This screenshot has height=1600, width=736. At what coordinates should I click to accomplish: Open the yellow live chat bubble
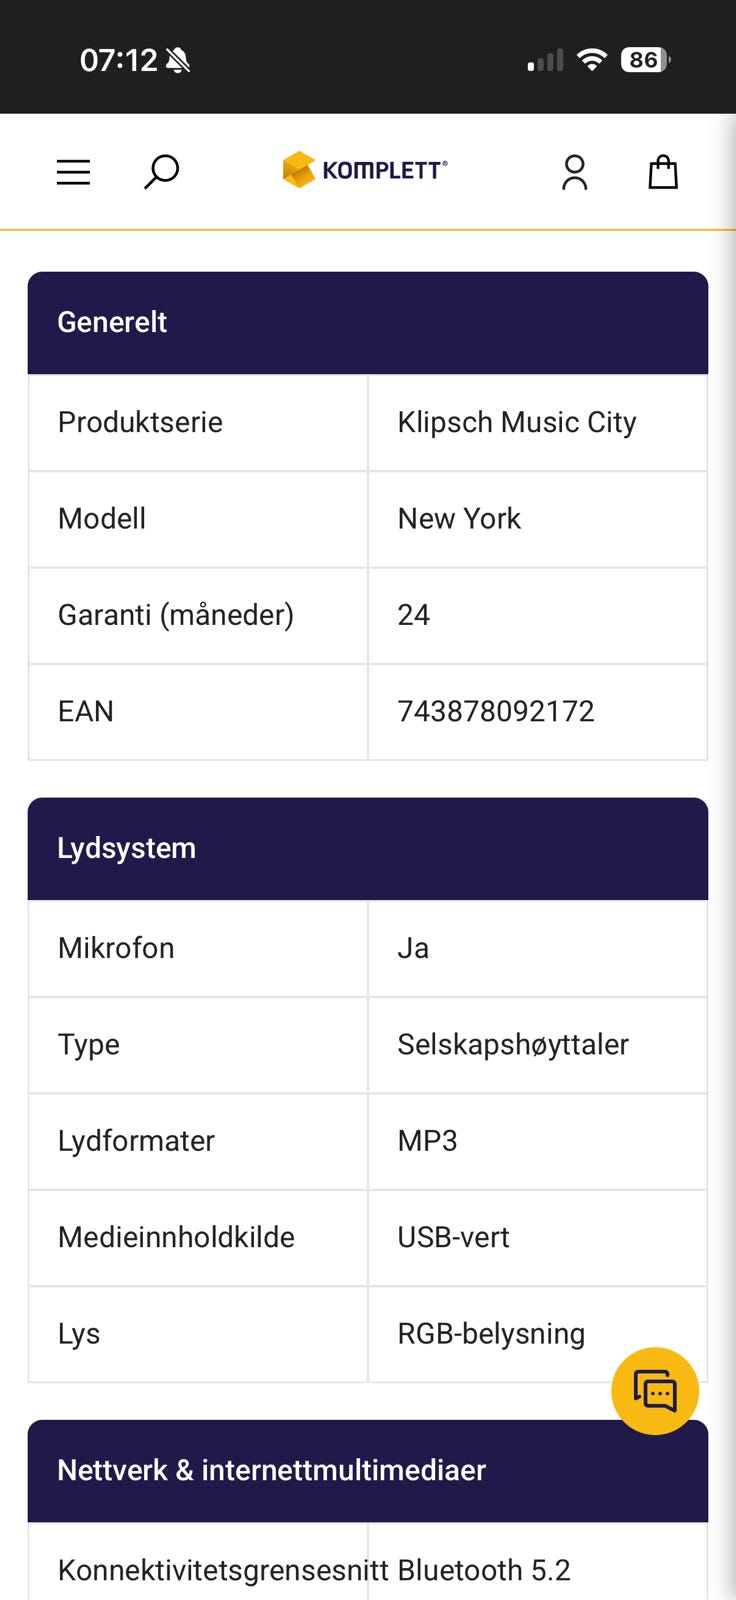(655, 1391)
